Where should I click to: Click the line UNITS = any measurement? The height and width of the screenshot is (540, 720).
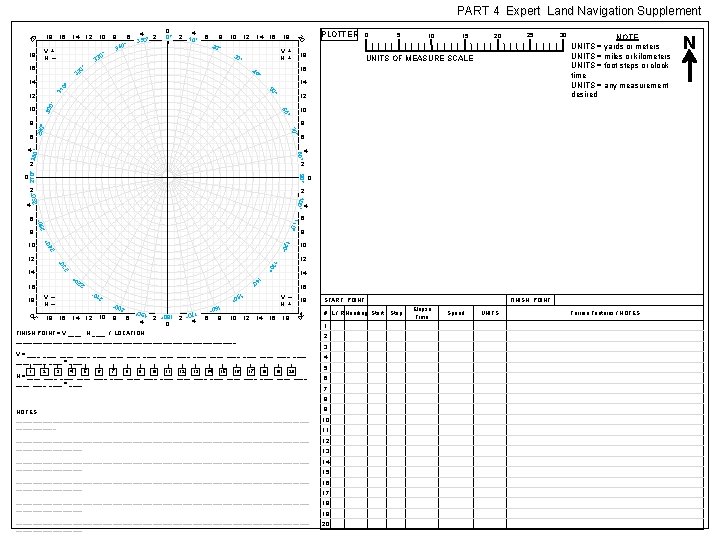pos(620,85)
